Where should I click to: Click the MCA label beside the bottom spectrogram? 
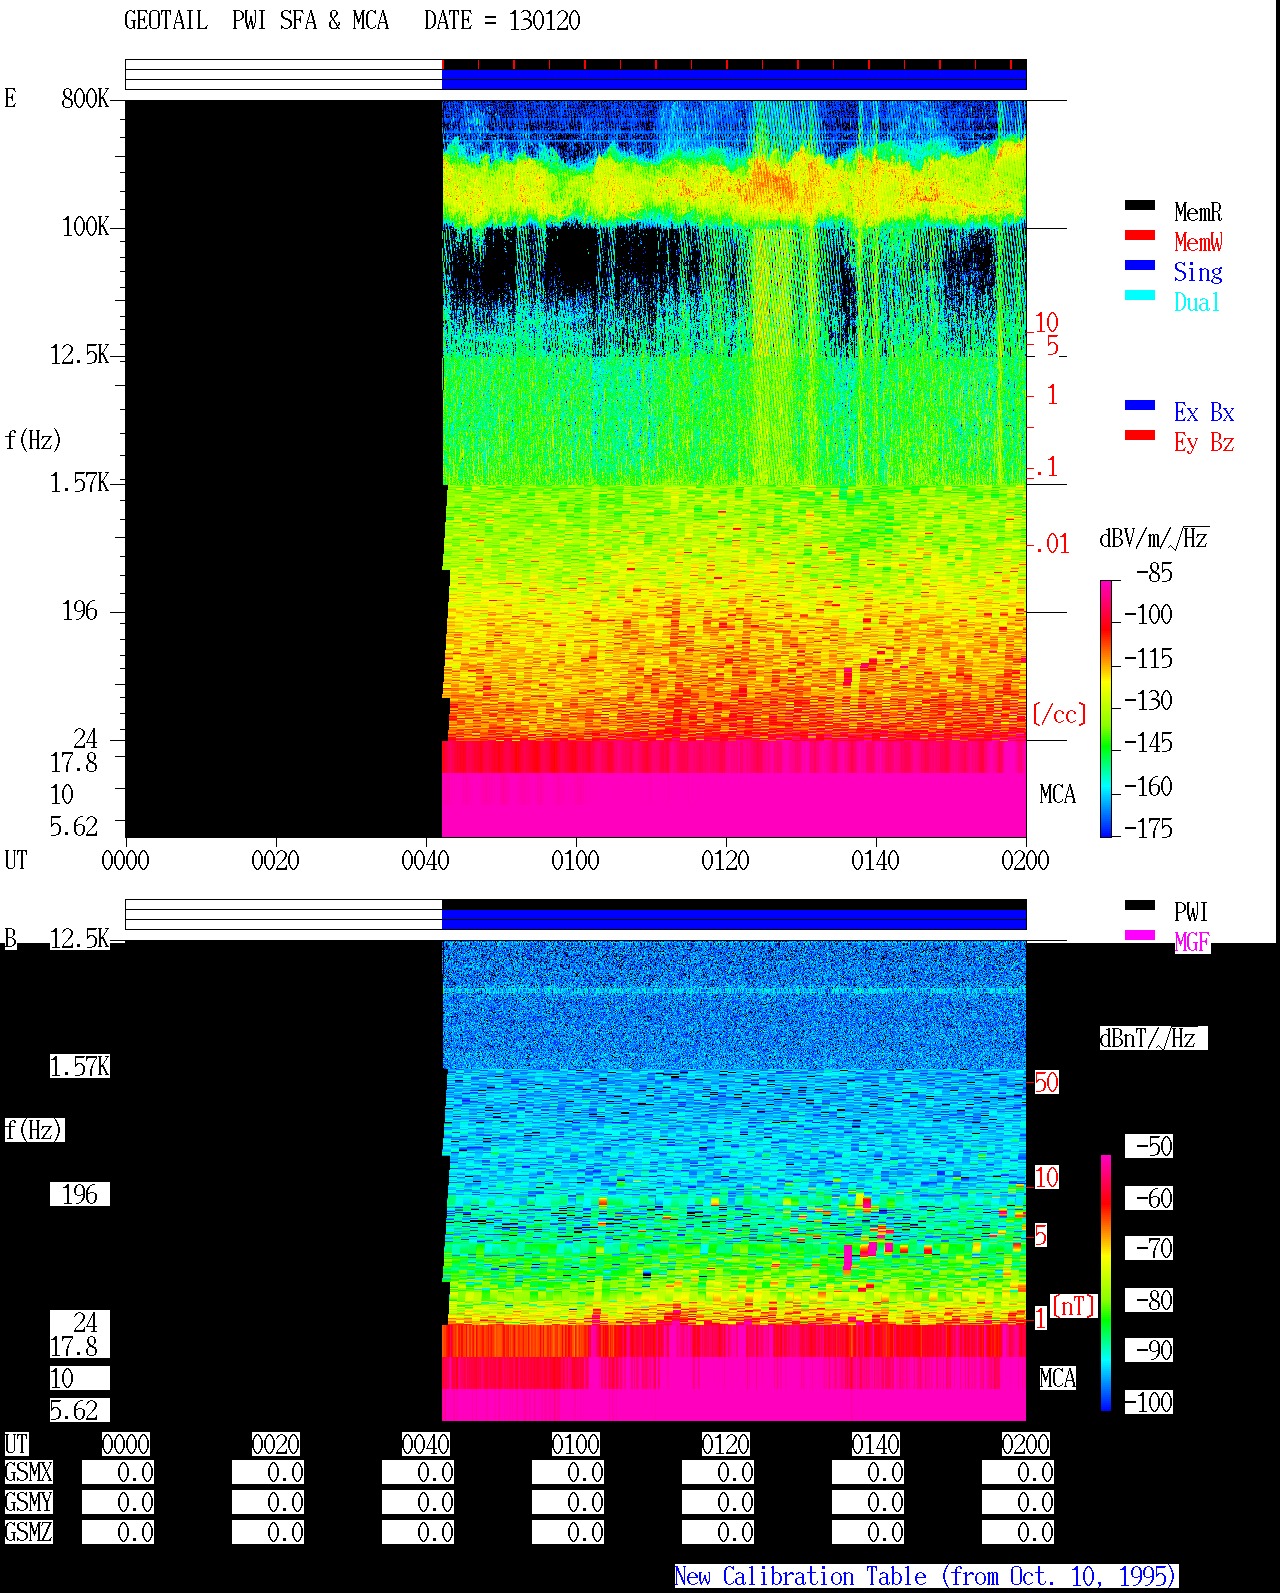[x=1057, y=1378]
